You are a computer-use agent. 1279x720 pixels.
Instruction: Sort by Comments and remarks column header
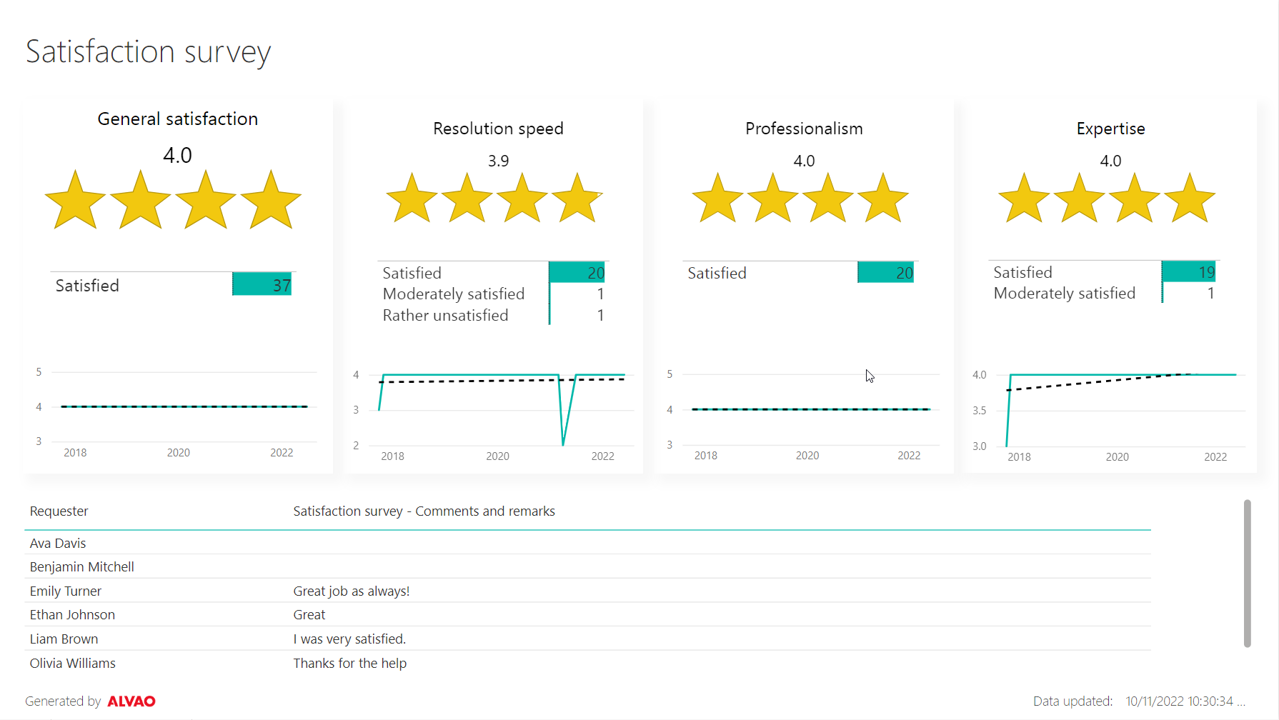coord(424,511)
